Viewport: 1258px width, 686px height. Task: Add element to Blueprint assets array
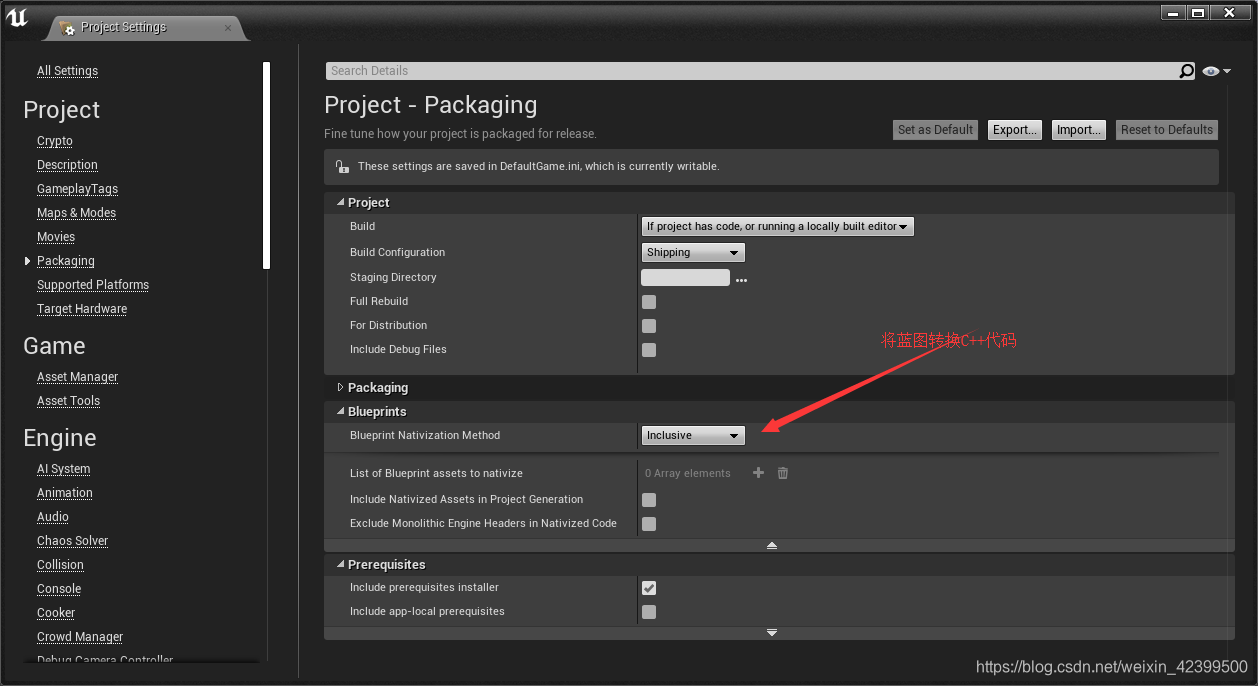point(758,473)
